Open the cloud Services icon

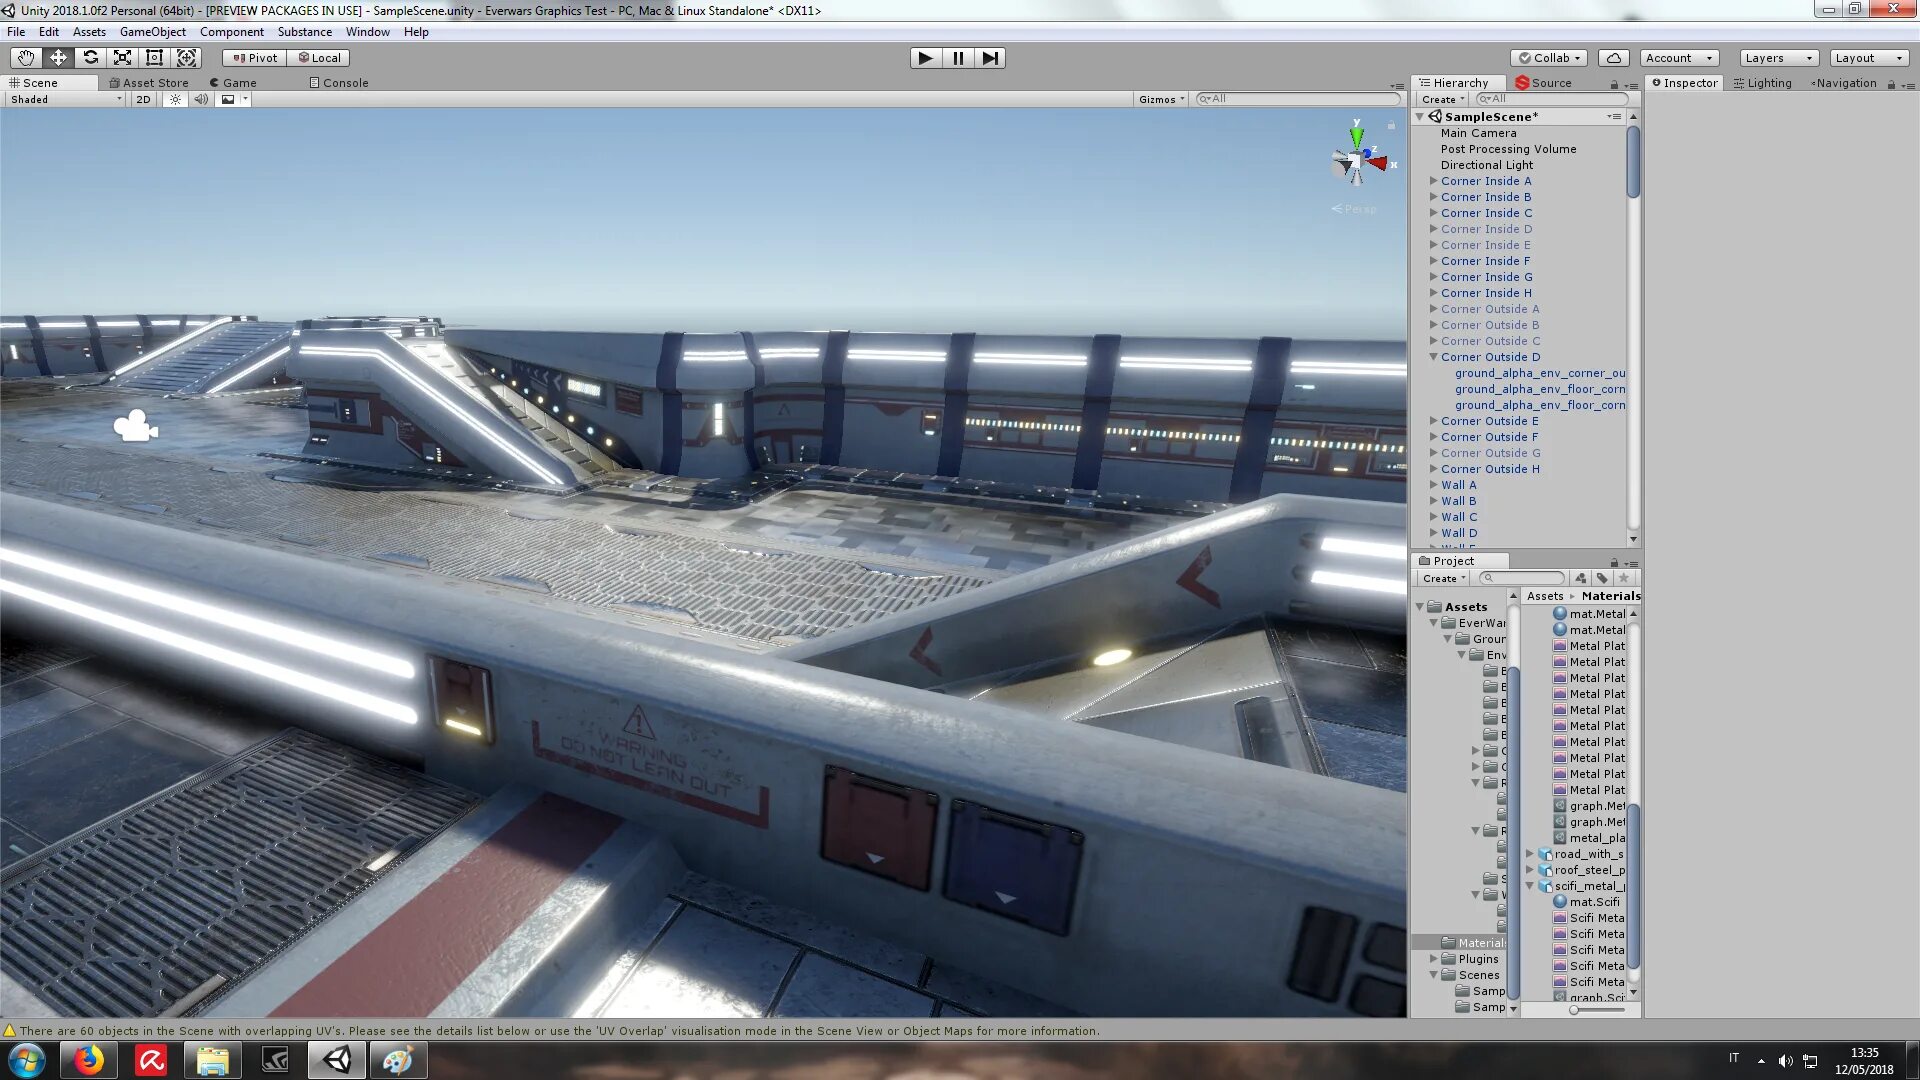[x=1613, y=58]
